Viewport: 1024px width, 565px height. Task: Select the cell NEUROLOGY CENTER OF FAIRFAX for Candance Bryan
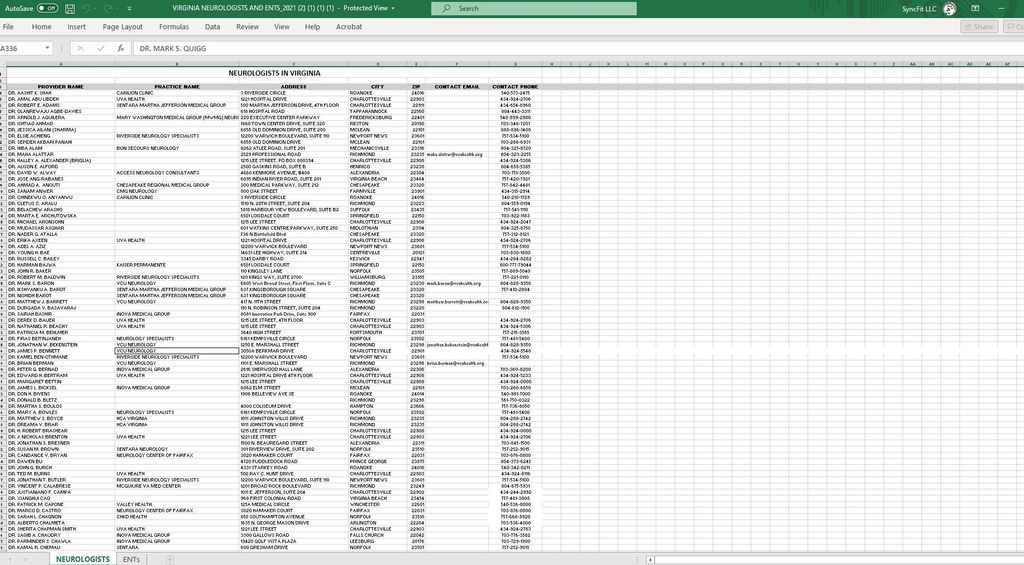point(177,455)
